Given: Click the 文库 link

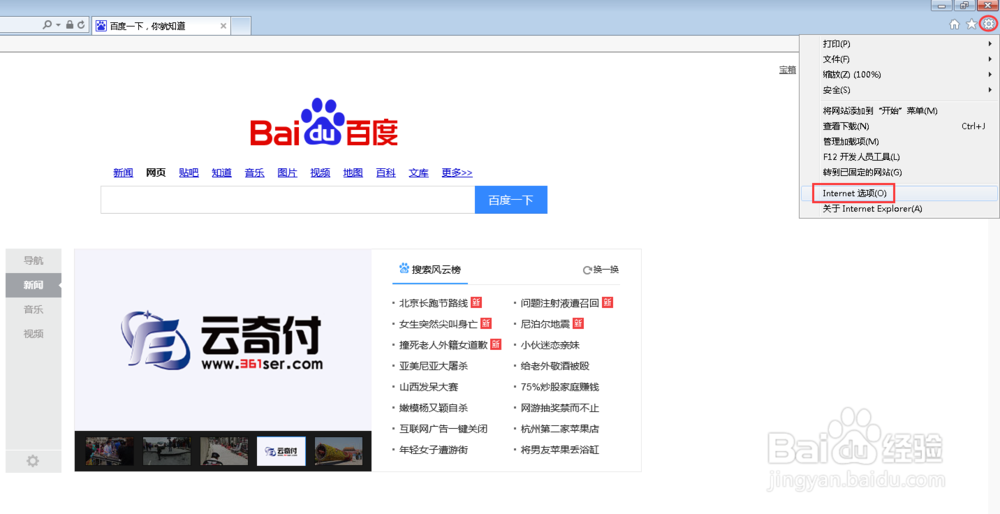Looking at the screenshot, I should pos(418,173).
